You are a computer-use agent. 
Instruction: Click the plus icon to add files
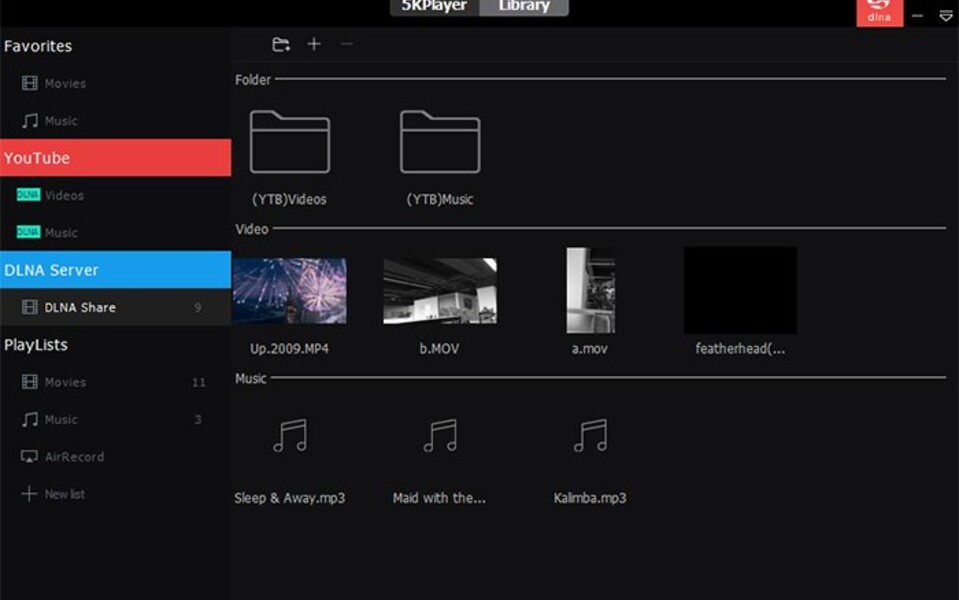click(314, 44)
